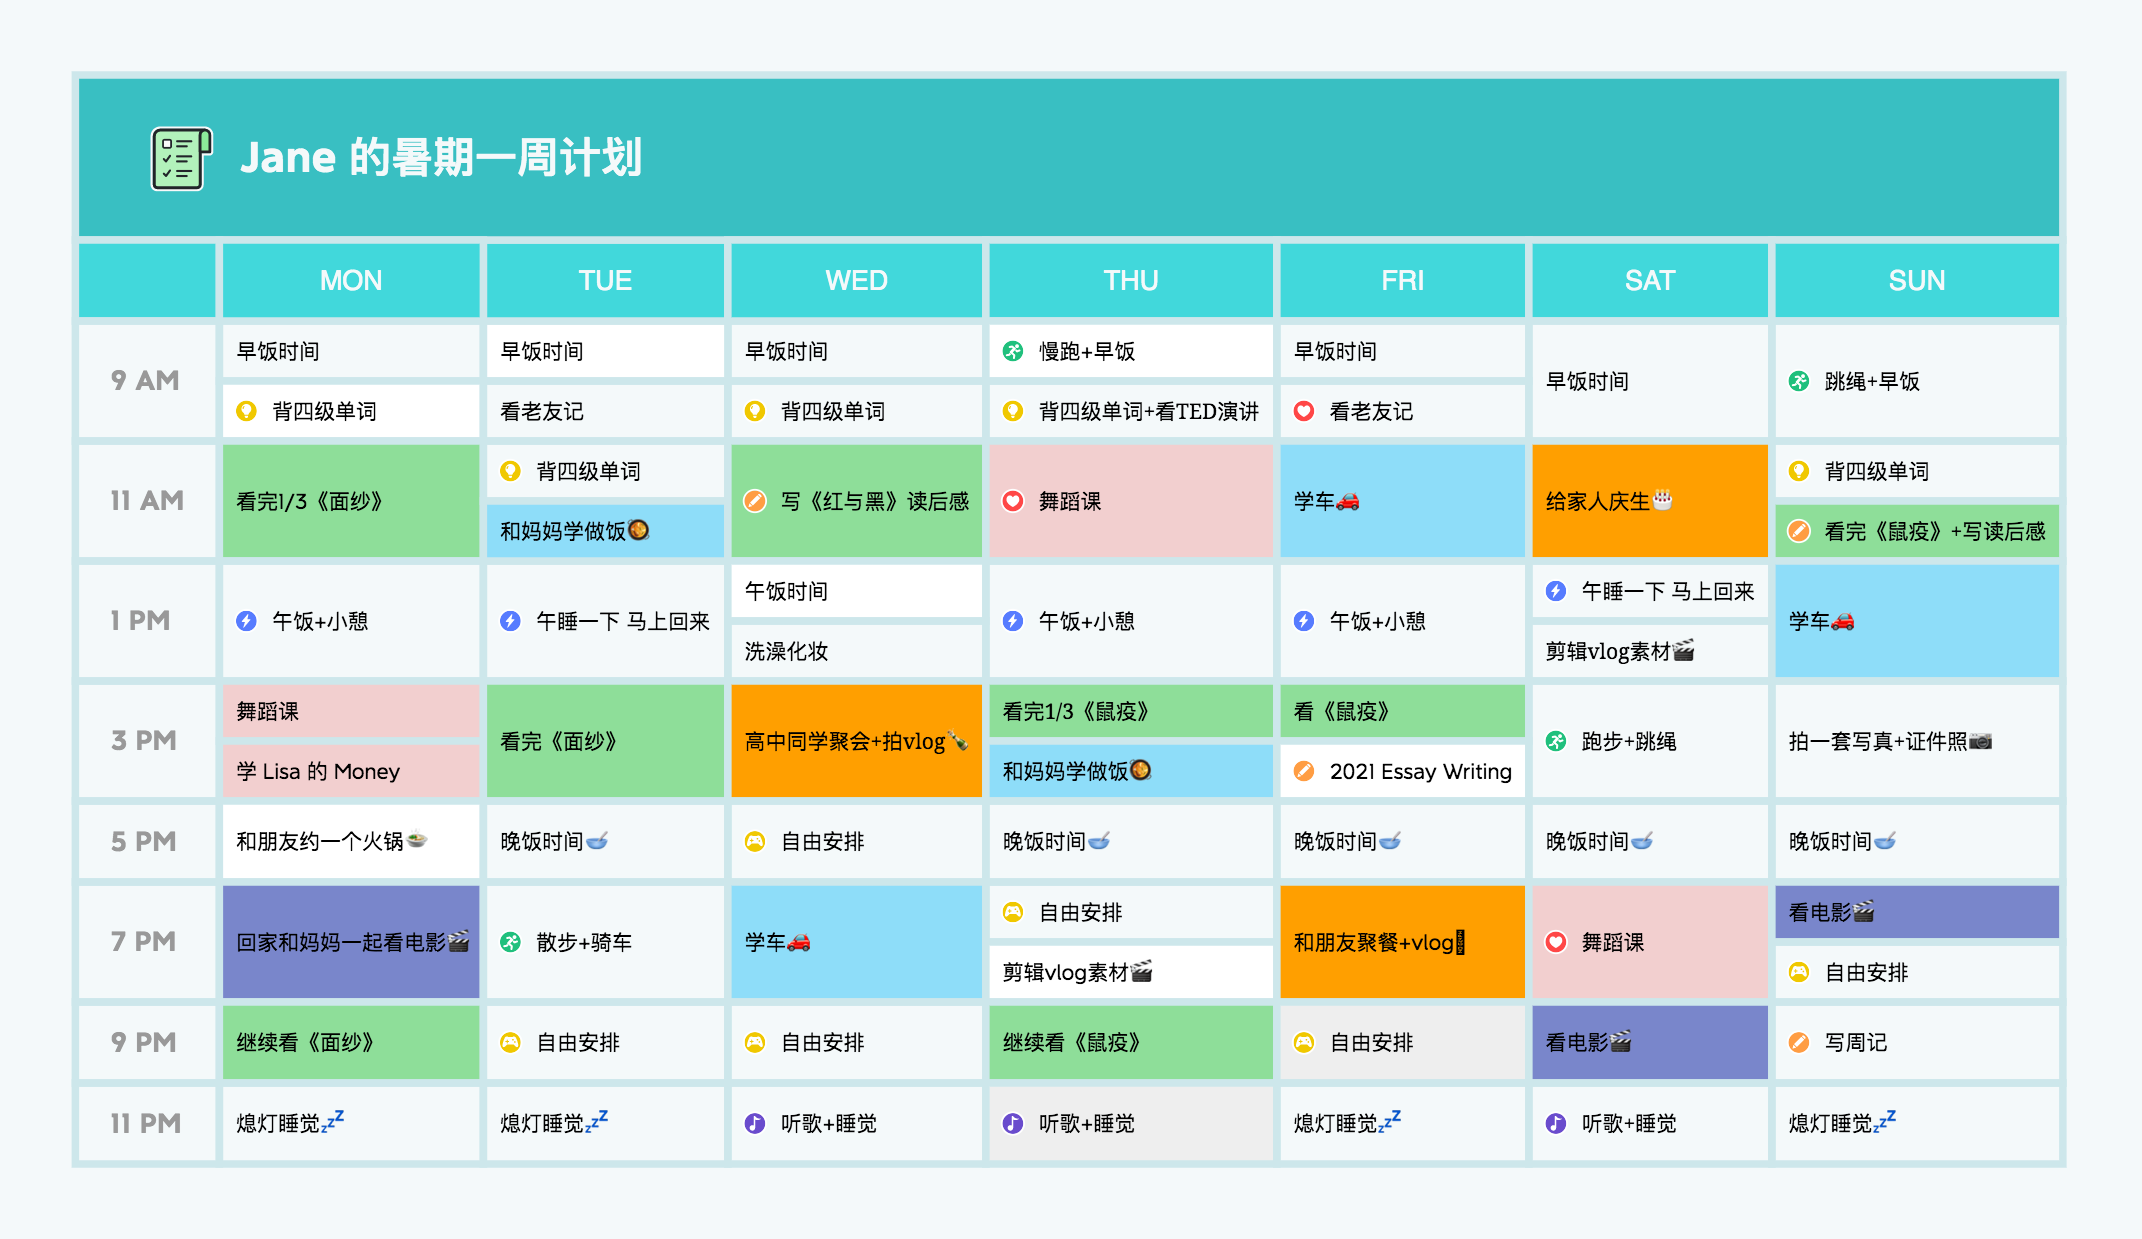The height and width of the screenshot is (1239, 2142).
Task: Click the yellow bulb icon in Monday 背四级单词
Action: pyautogui.click(x=246, y=411)
